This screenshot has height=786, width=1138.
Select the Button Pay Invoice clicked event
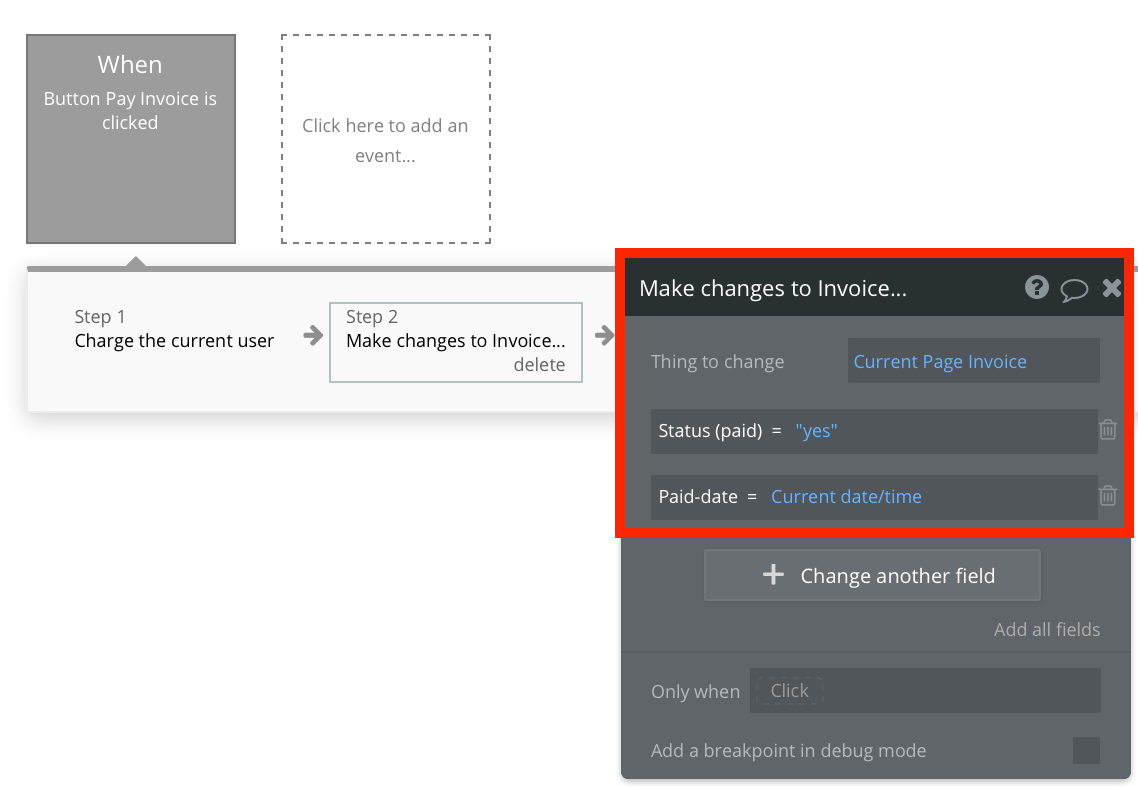tap(130, 139)
